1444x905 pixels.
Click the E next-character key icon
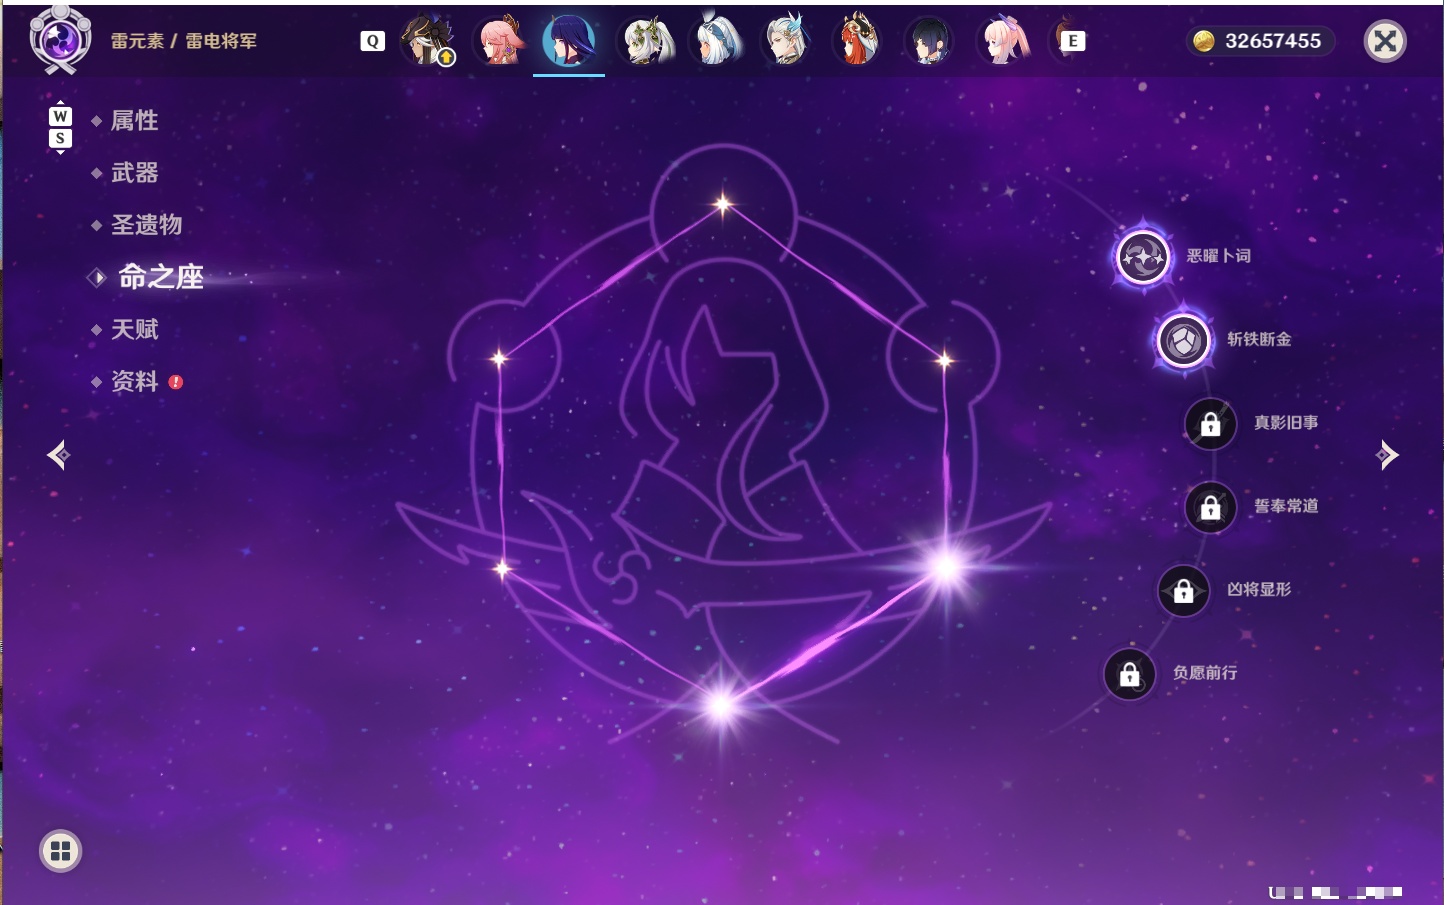pos(1072,41)
